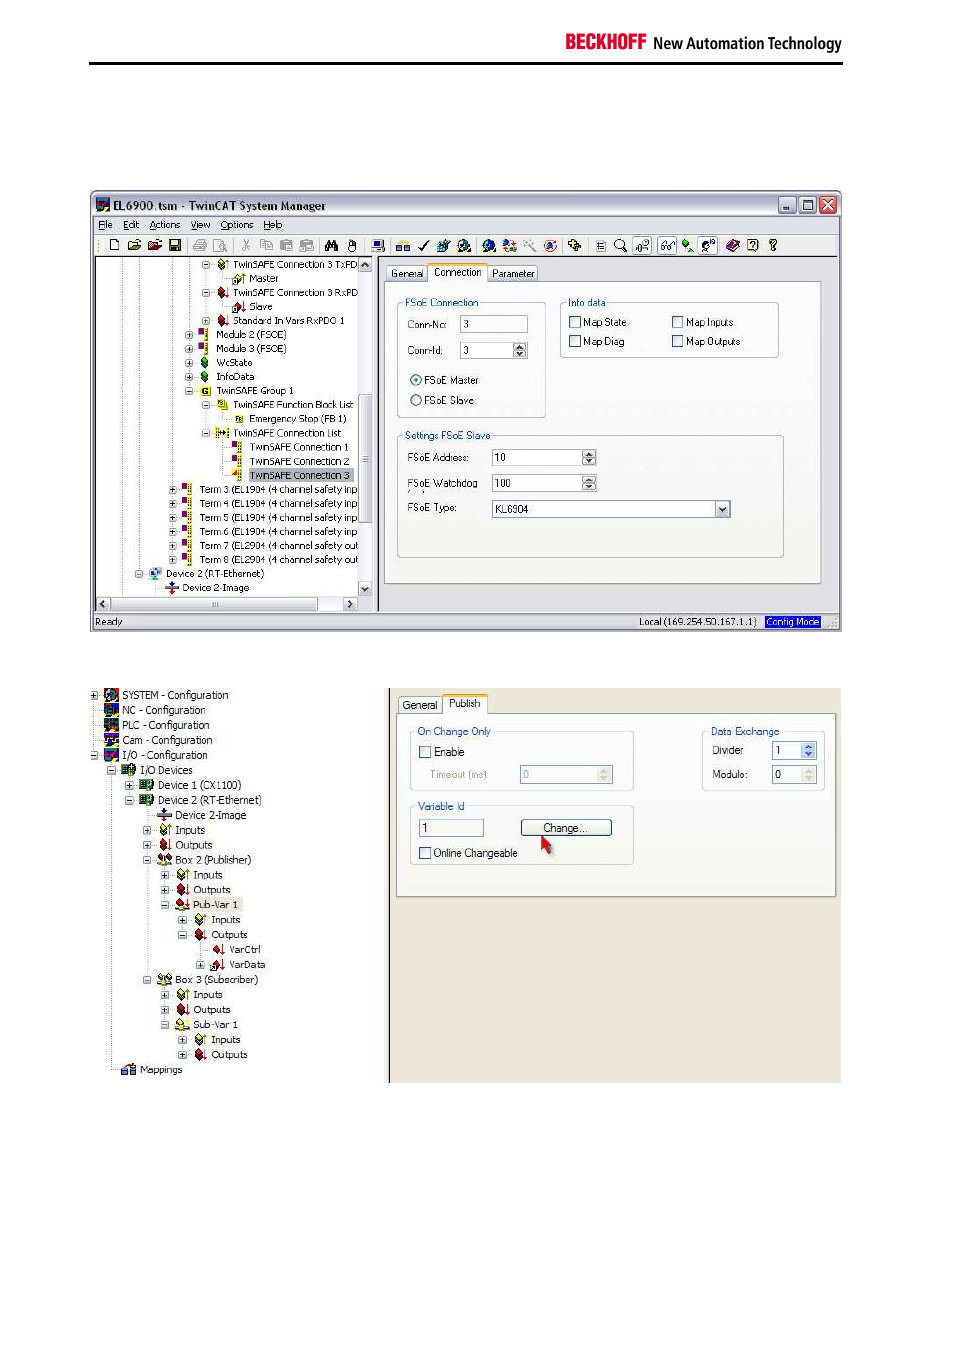
Task: Select TwinSAFE Connection 1 in the tree
Action: tap(299, 447)
